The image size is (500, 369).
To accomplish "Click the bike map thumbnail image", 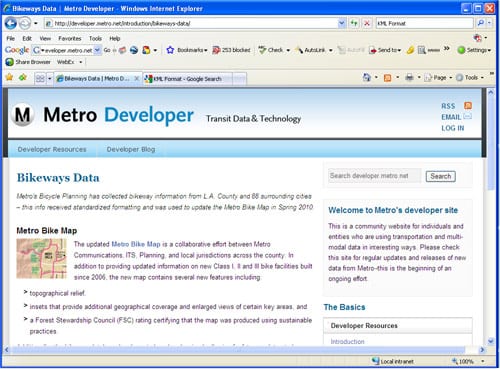I will tap(41, 259).
